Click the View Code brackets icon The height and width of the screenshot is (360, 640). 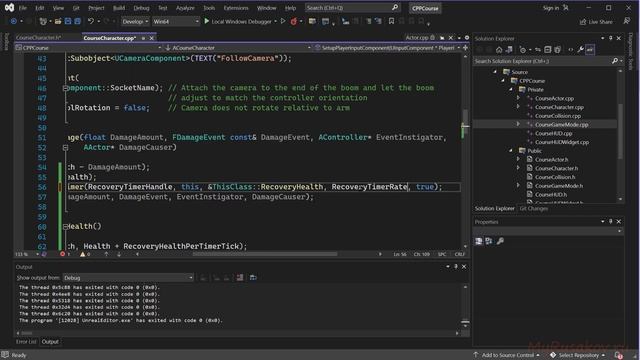coord(571,50)
